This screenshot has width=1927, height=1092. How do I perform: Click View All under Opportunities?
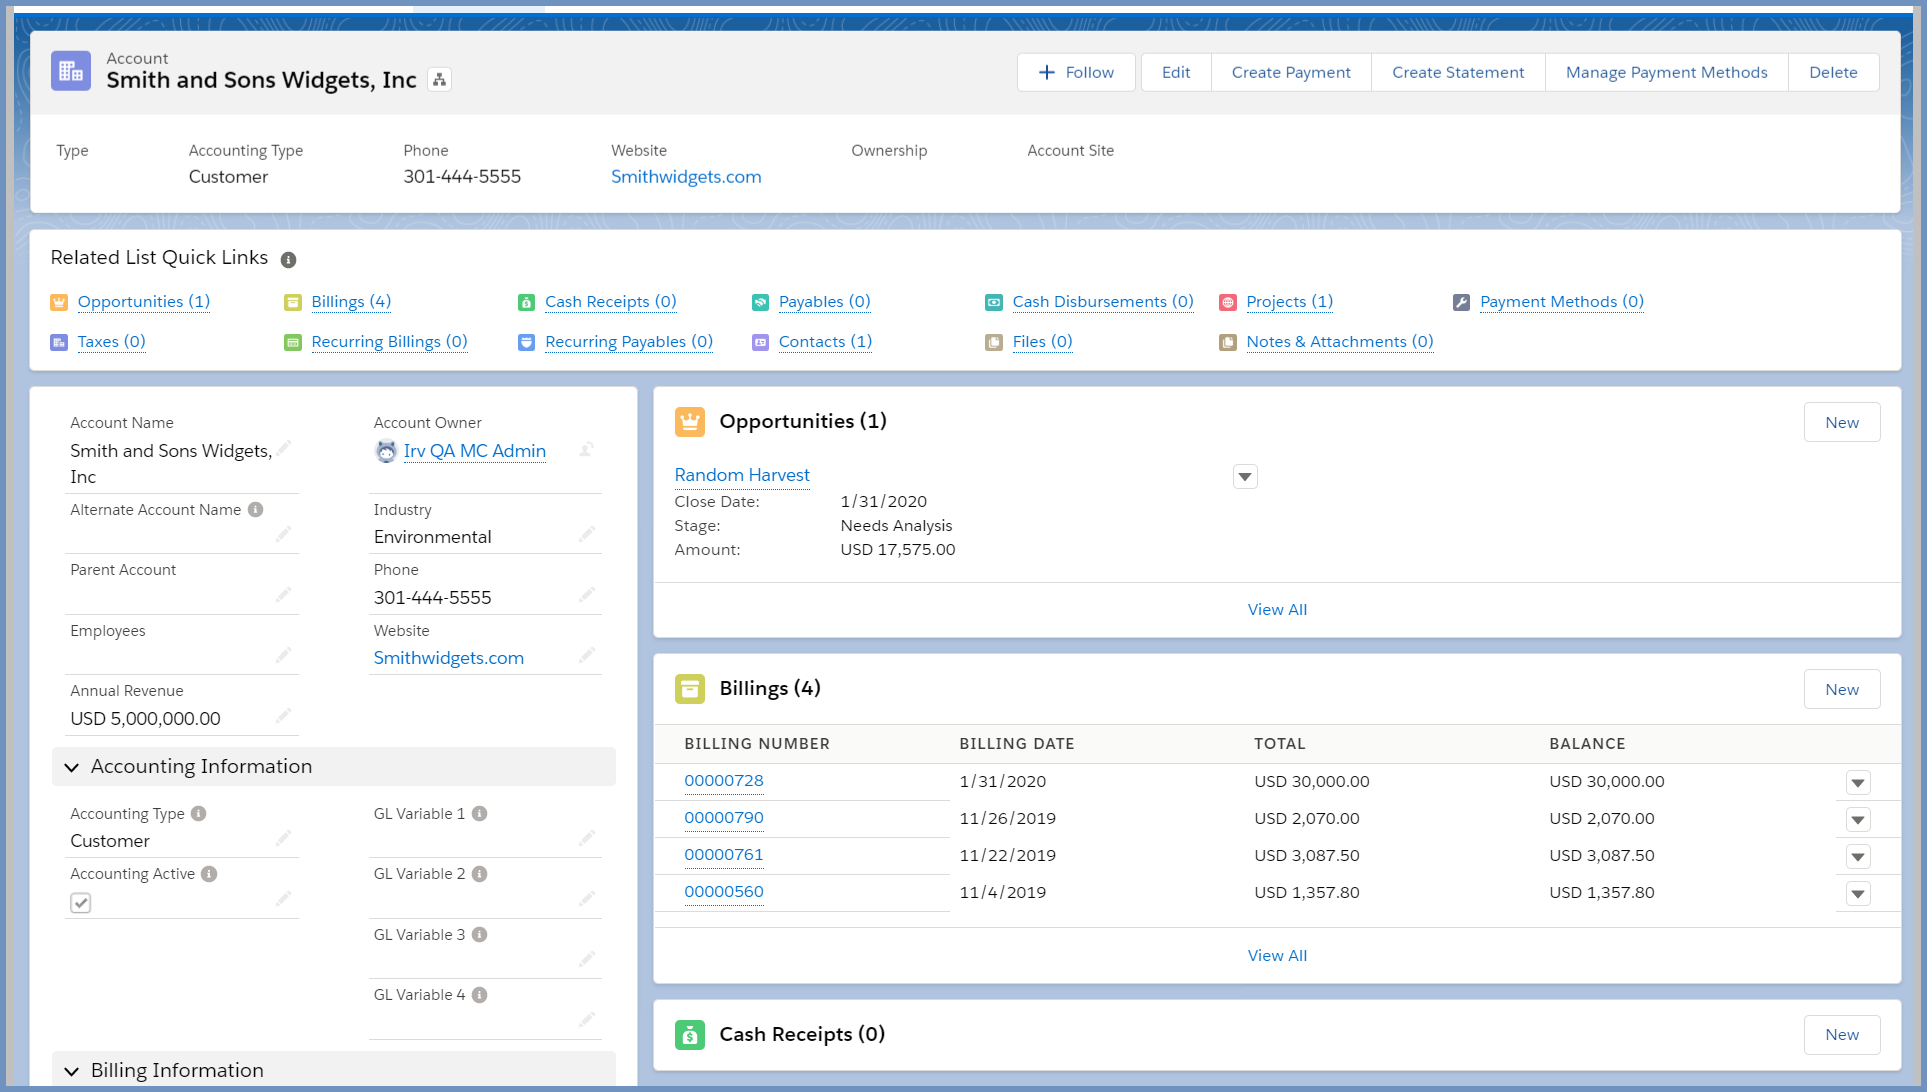pos(1277,610)
